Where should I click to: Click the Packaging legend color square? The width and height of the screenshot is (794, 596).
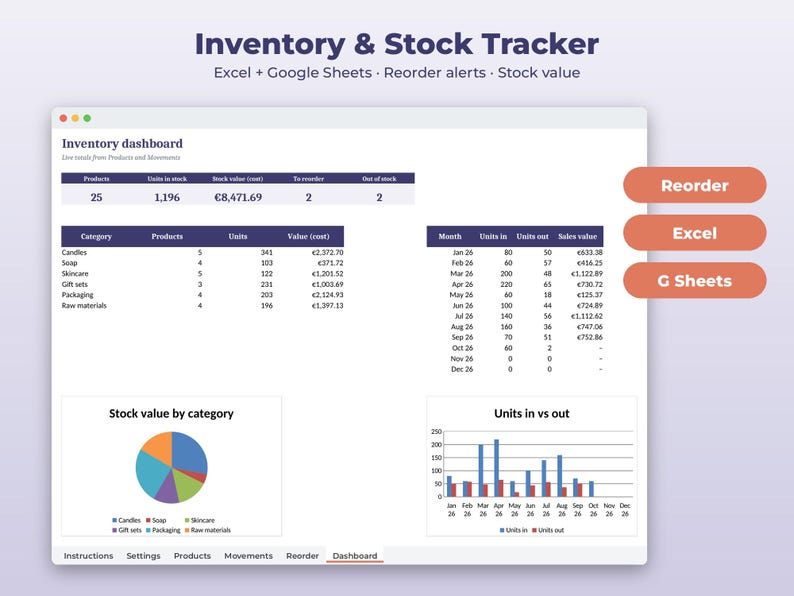(148, 530)
